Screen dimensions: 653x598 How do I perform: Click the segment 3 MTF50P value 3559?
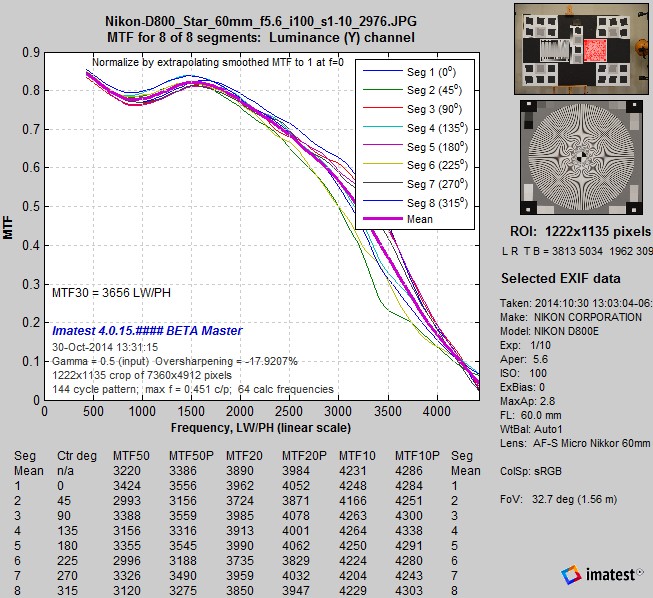(x=183, y=516)
